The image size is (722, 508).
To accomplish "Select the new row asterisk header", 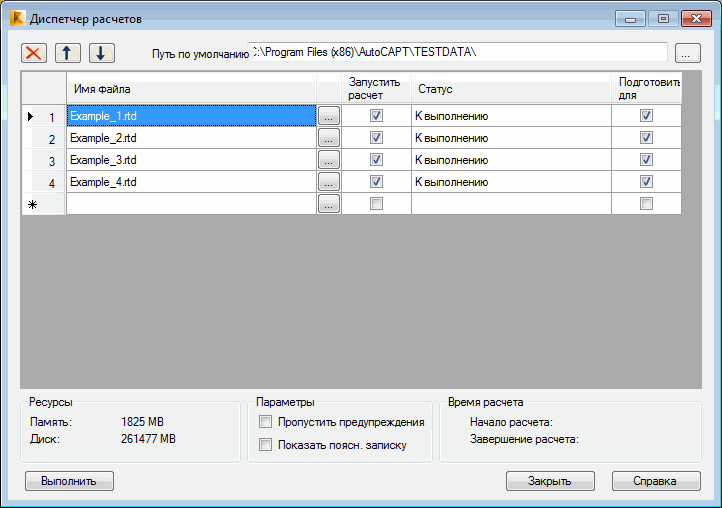I will tap(44, 204).
